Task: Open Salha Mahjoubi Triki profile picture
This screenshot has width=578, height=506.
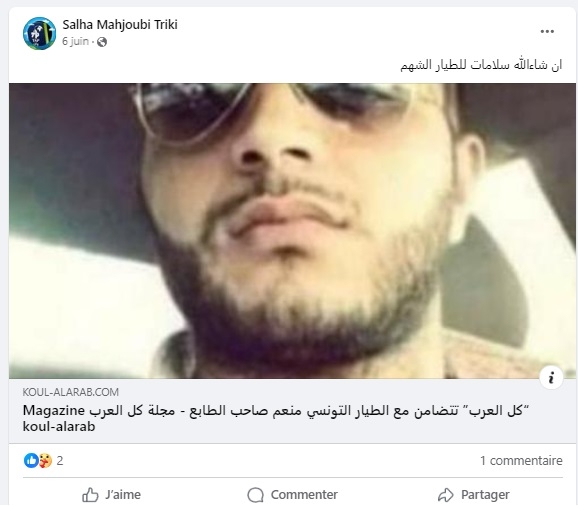Action: point(39,33)
